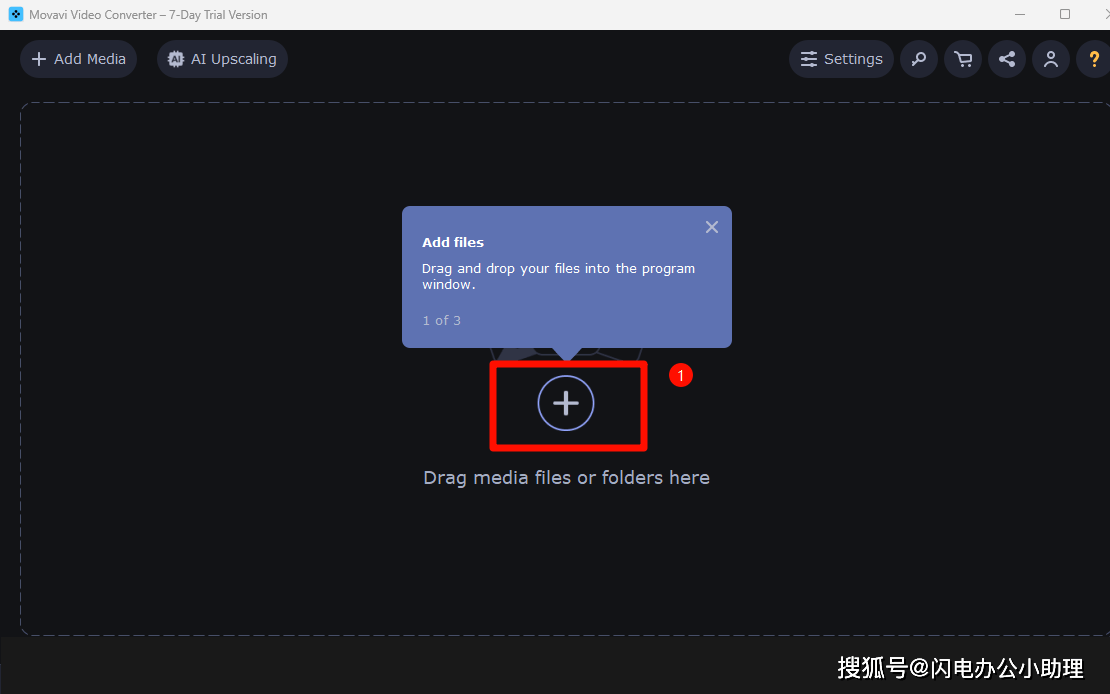
Task: Click the share icon
Action: tap(1007, 59)
